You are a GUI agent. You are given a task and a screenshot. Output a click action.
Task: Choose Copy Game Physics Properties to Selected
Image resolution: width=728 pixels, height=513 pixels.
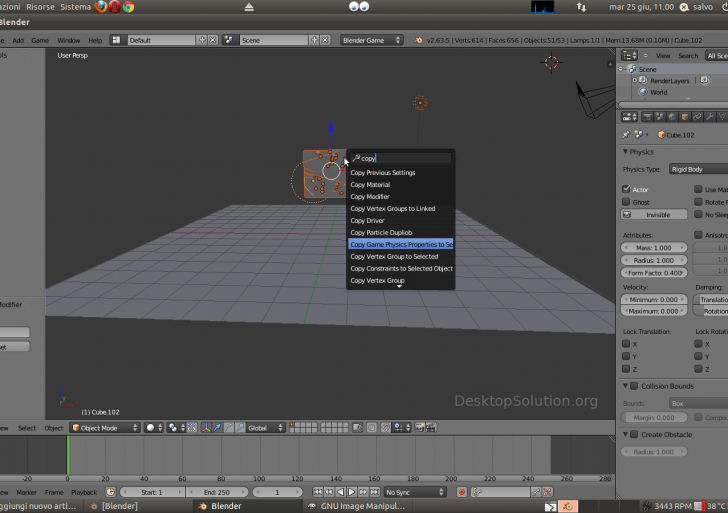pyautogui.click(x=400, y=244)
